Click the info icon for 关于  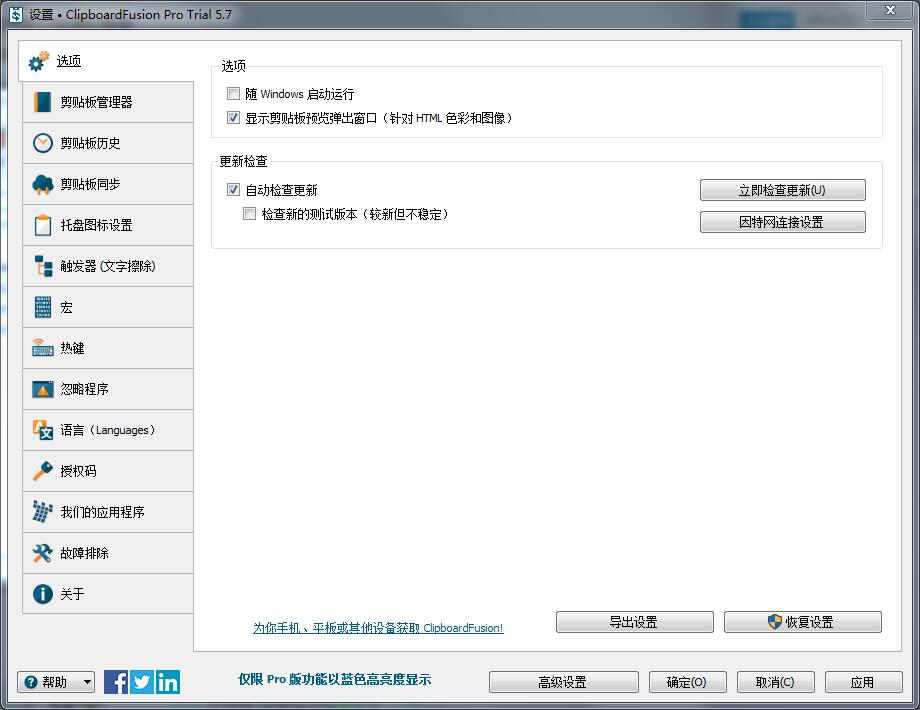(42, 594)
